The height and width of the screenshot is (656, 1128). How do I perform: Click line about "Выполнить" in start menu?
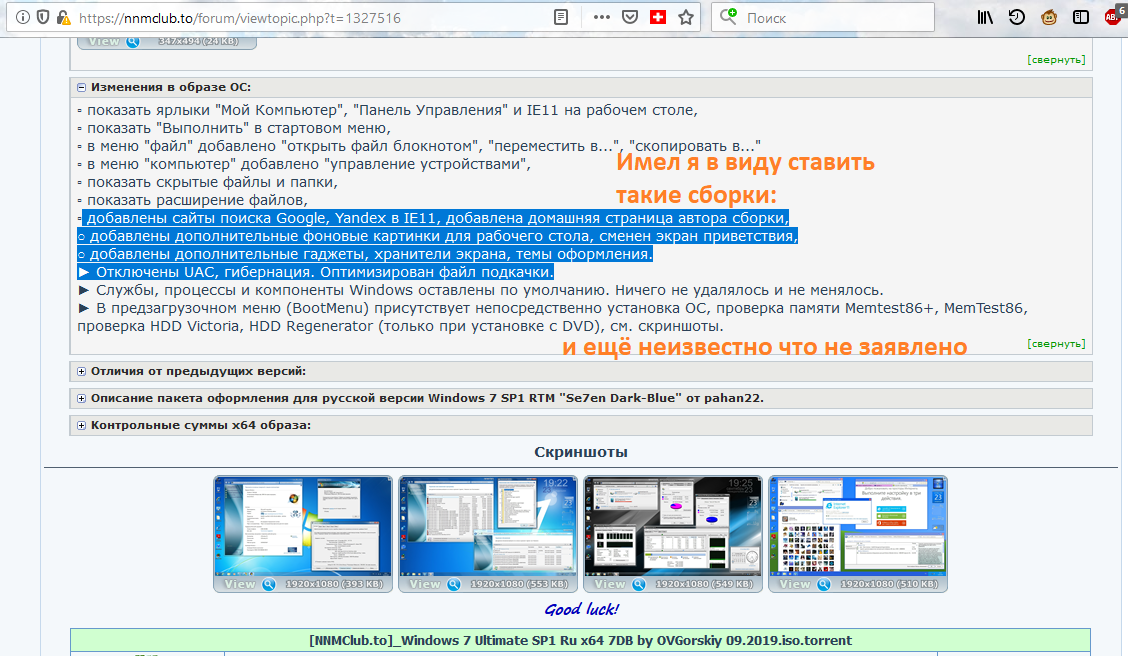(x=235, y=128)
